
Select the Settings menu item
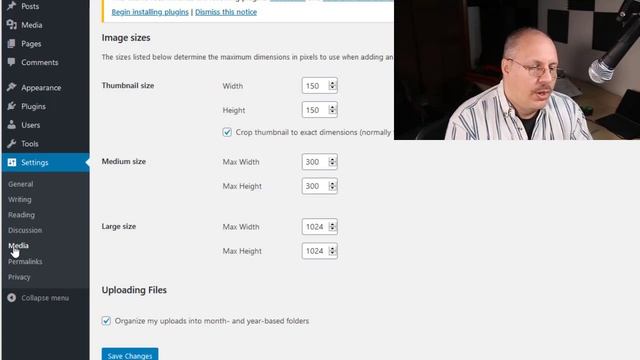45,162
